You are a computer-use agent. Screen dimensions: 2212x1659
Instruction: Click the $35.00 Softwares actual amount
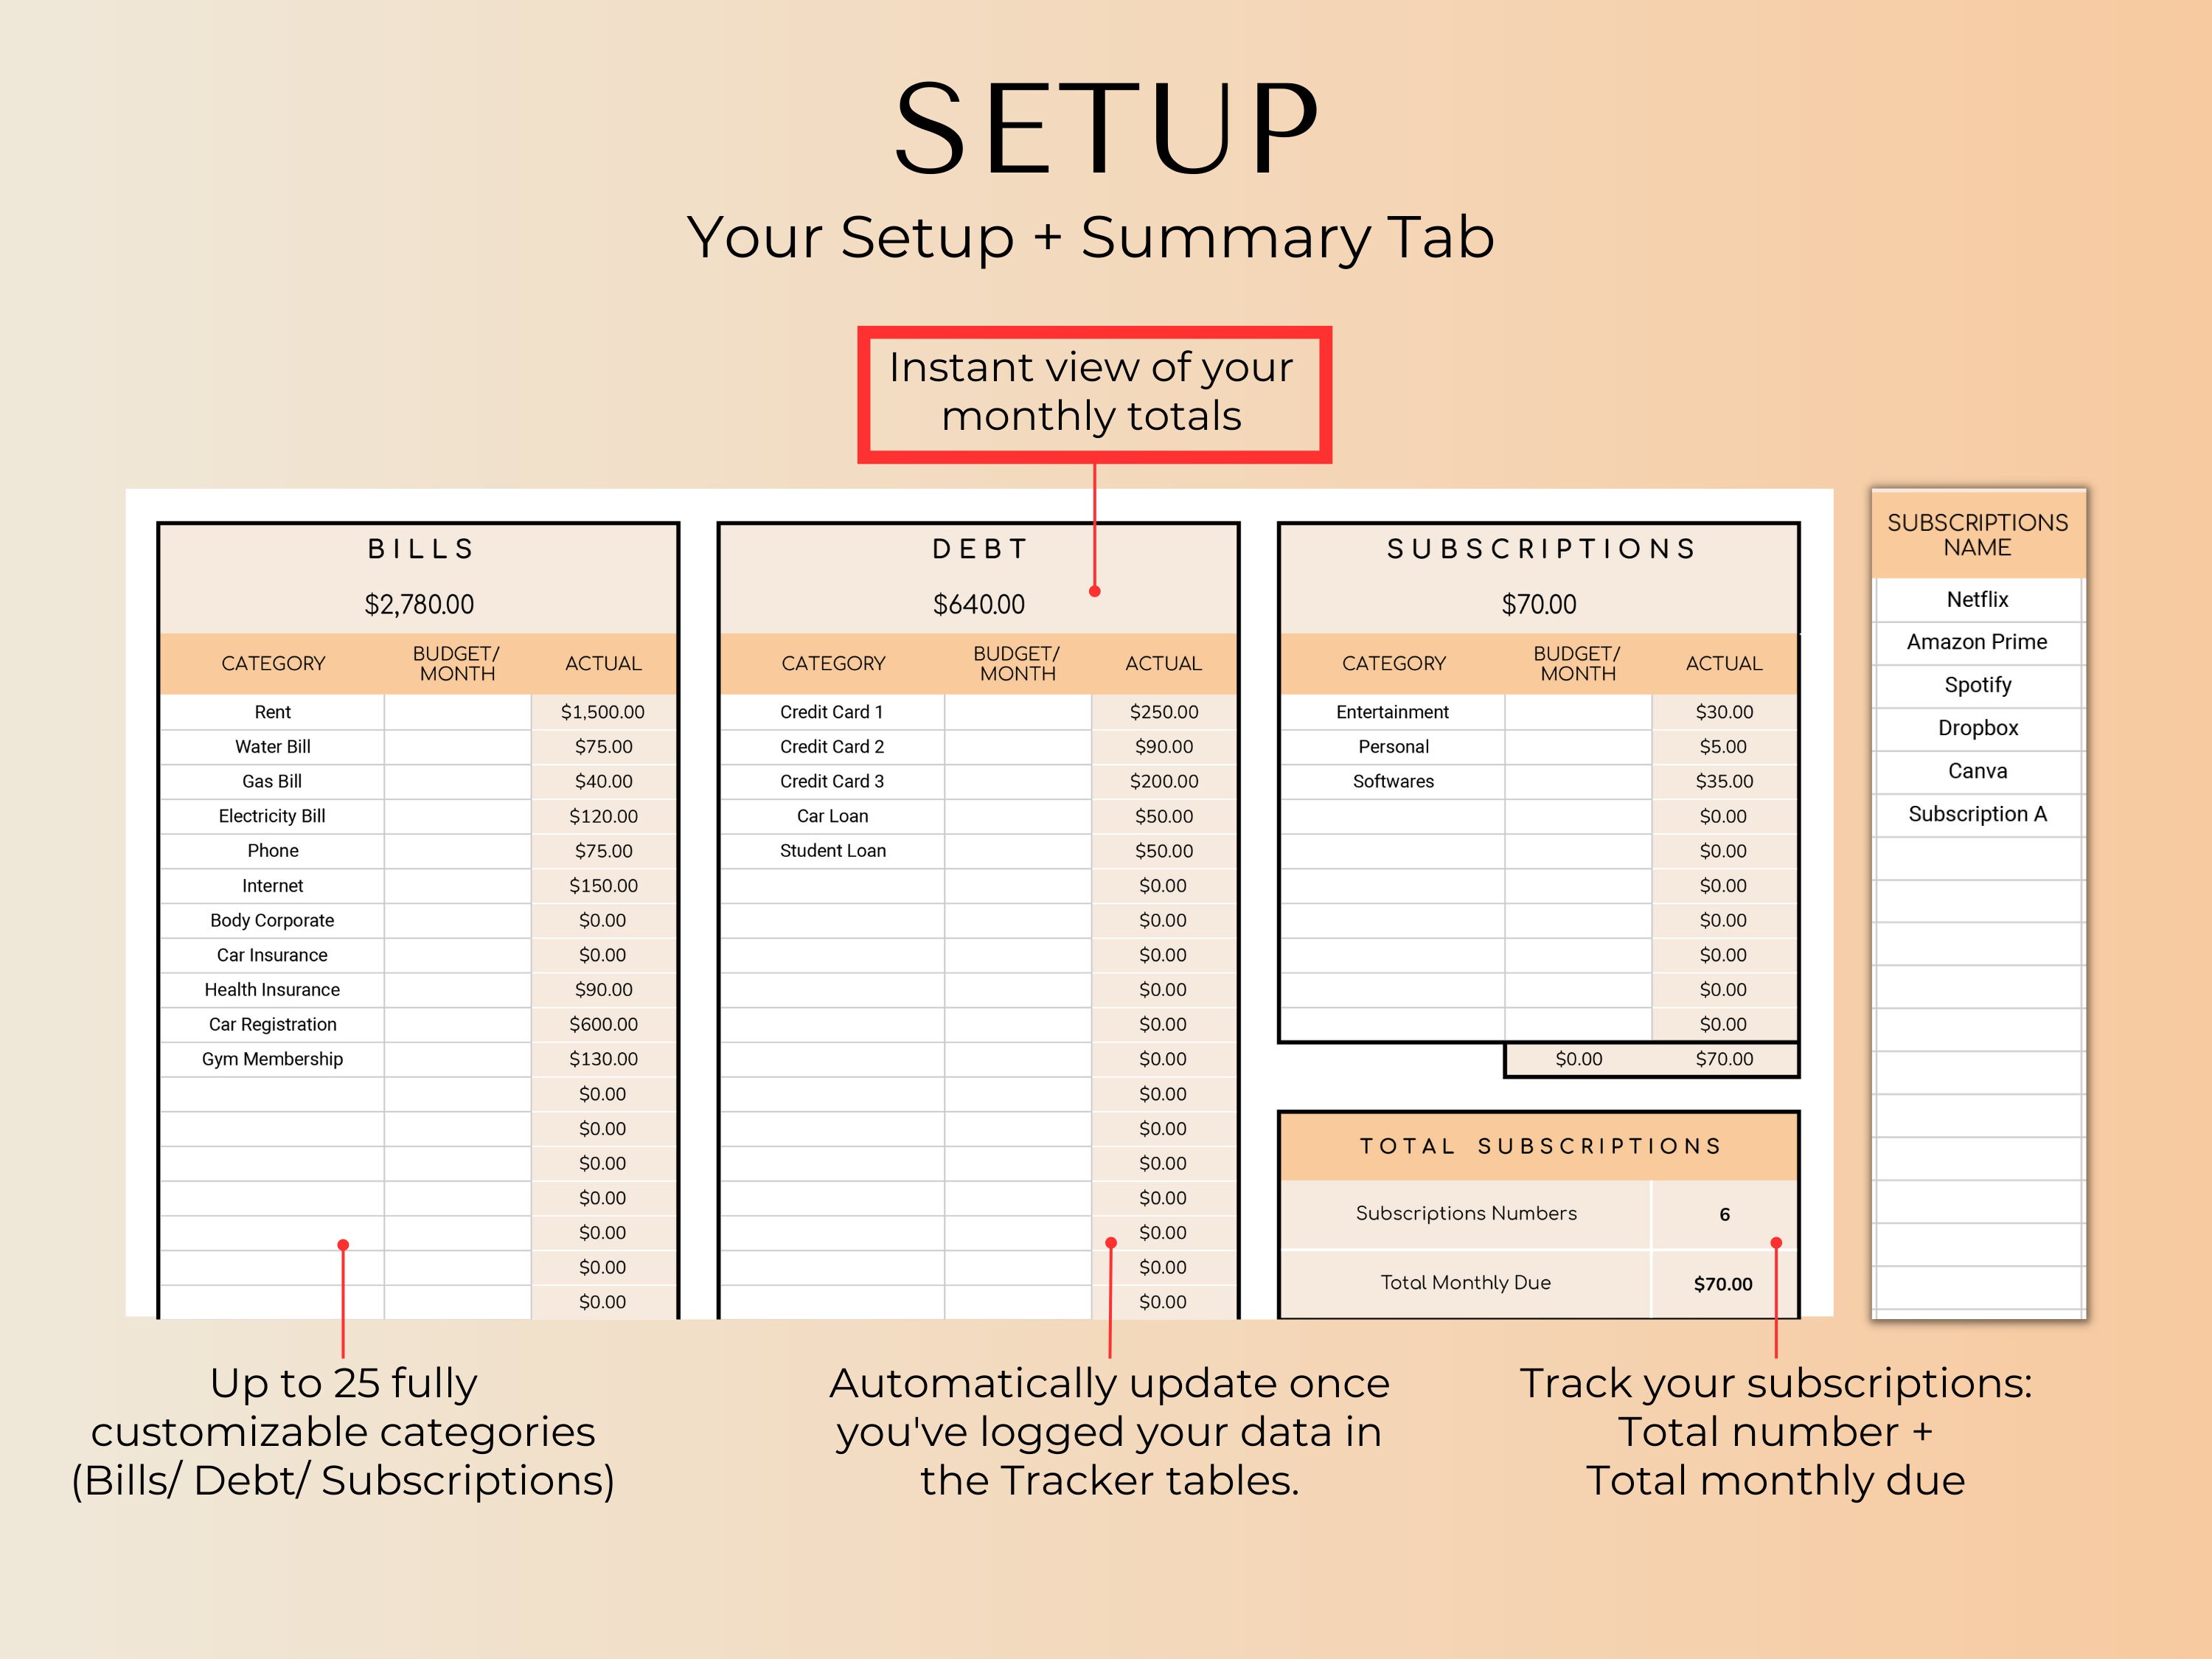point(1724,781)
